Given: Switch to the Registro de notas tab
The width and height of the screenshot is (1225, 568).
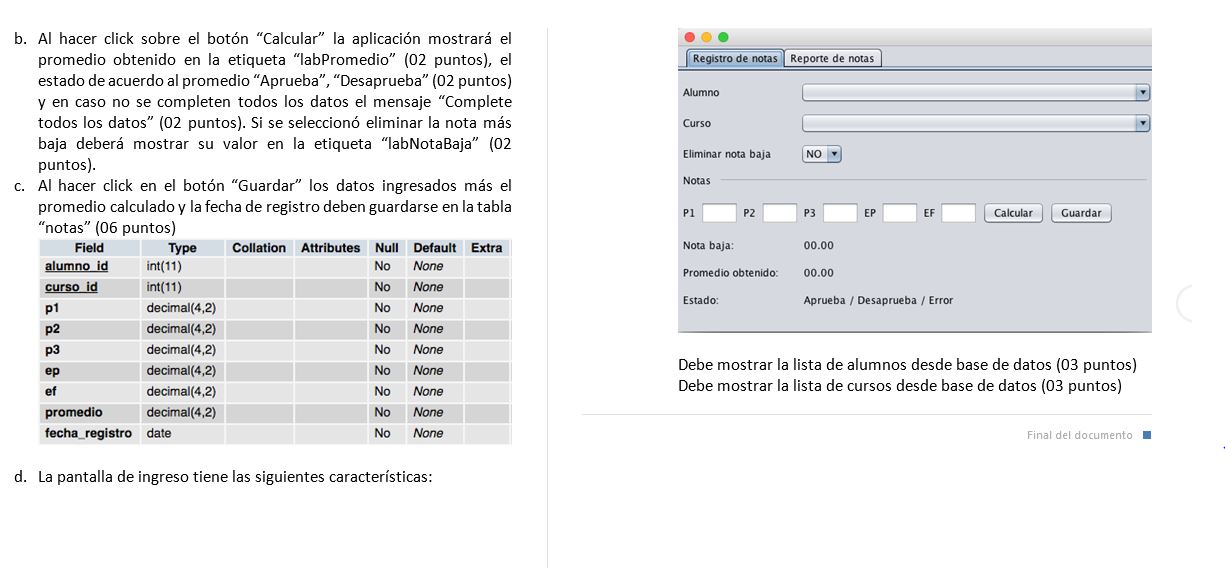Looking at the screenshot, I should click(735, 58).
